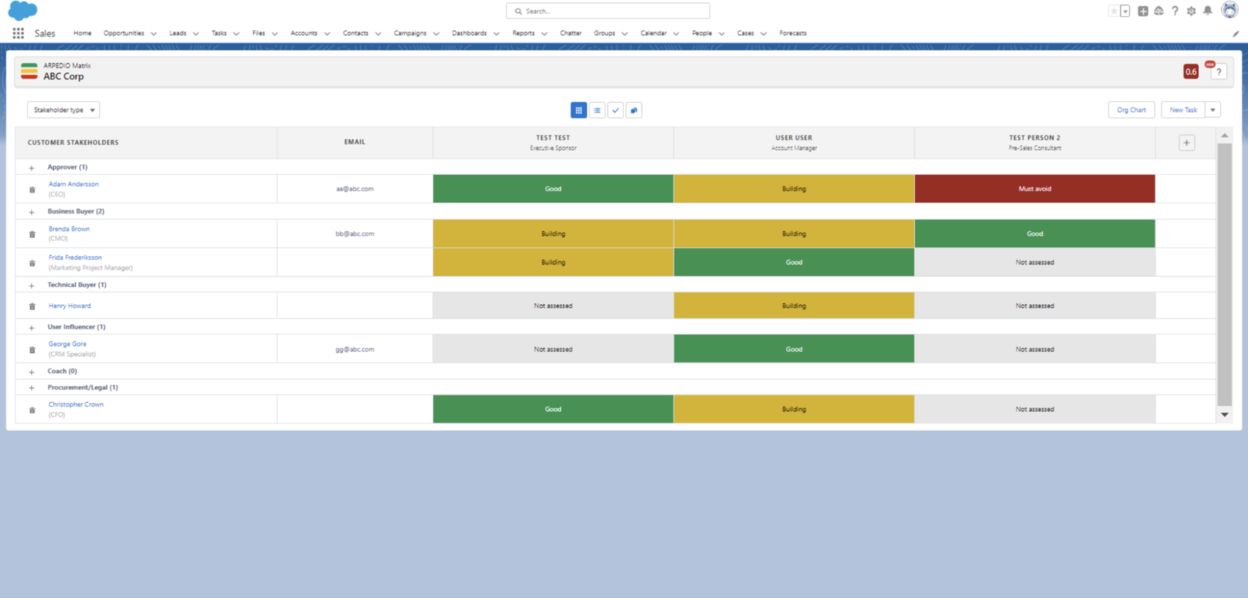Open the Salesforce help question mark
This screenshot has height=598, width=1248.
1175,11
